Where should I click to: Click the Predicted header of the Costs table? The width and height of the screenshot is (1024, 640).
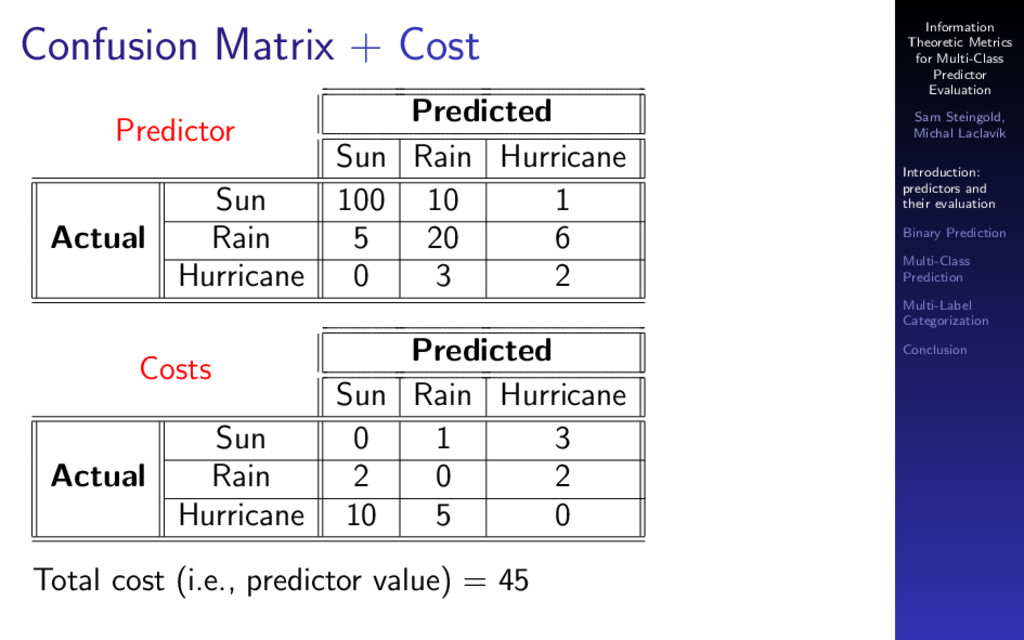click(x=482, y=351)
